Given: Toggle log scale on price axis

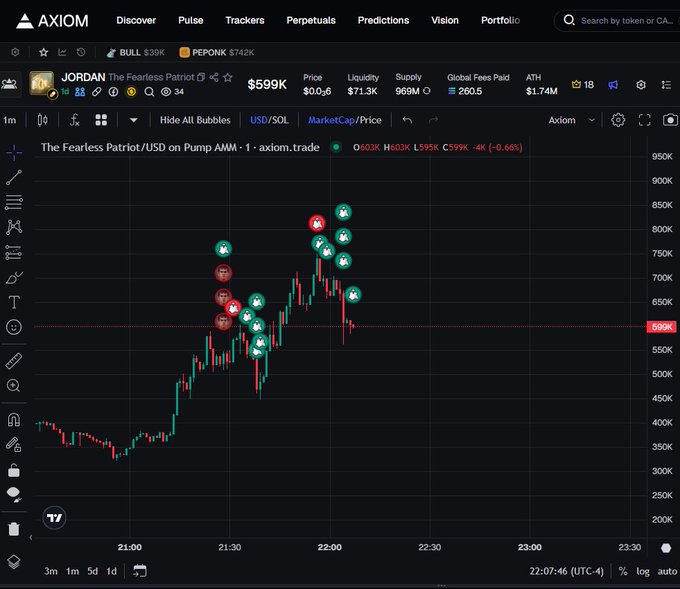Looking at the screenshot, I should [x=643, y=571].
